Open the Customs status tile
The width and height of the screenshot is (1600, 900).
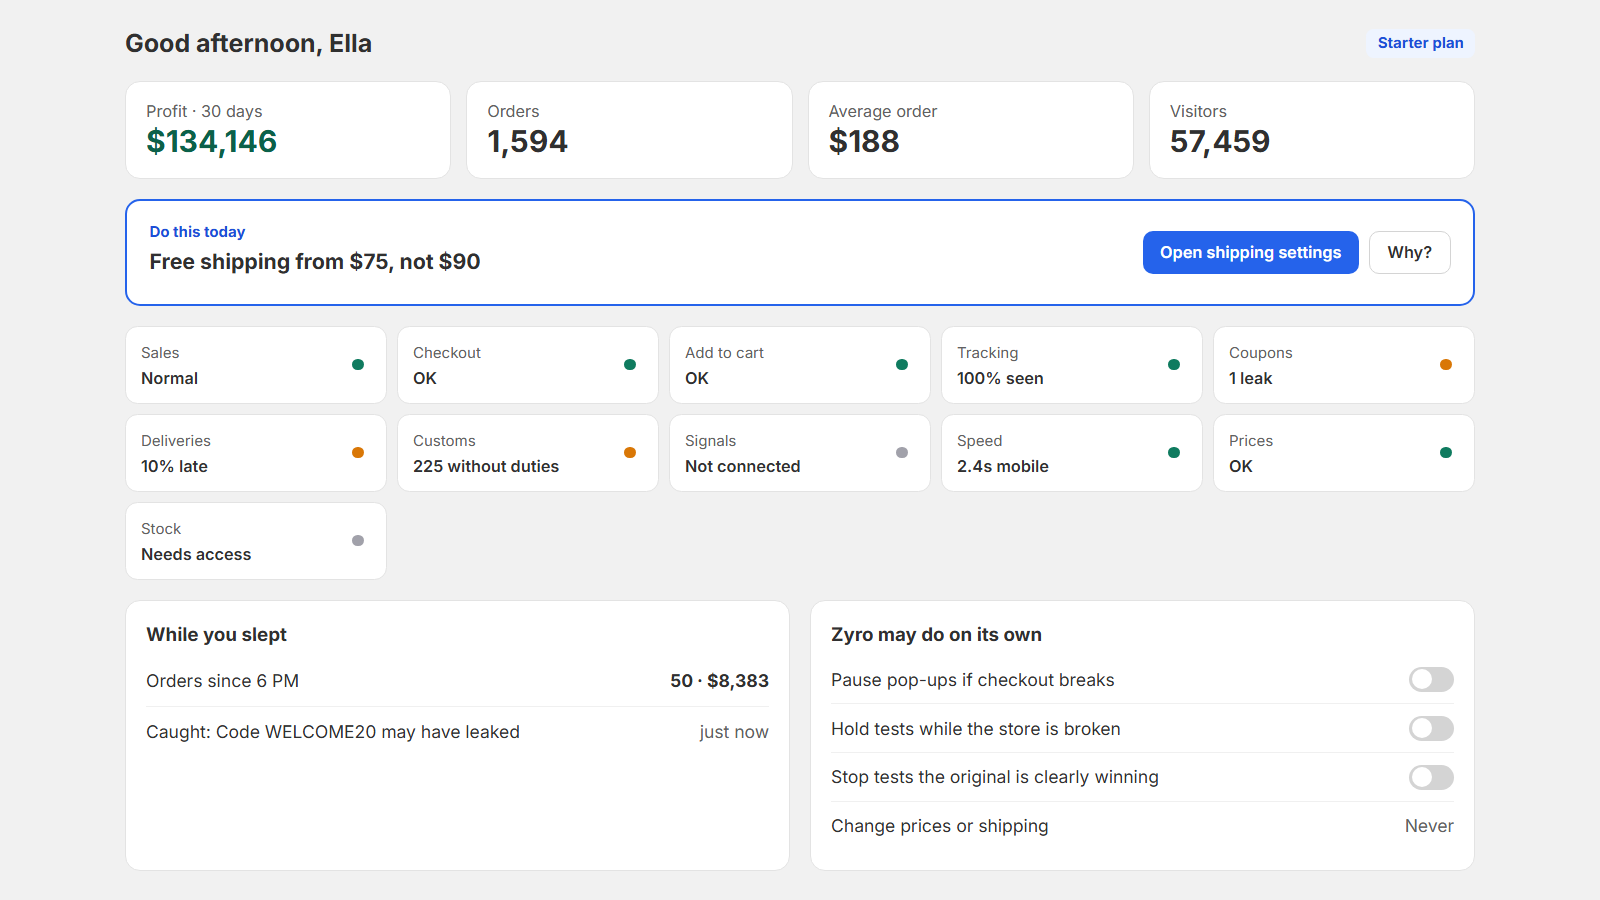[528, 453]
